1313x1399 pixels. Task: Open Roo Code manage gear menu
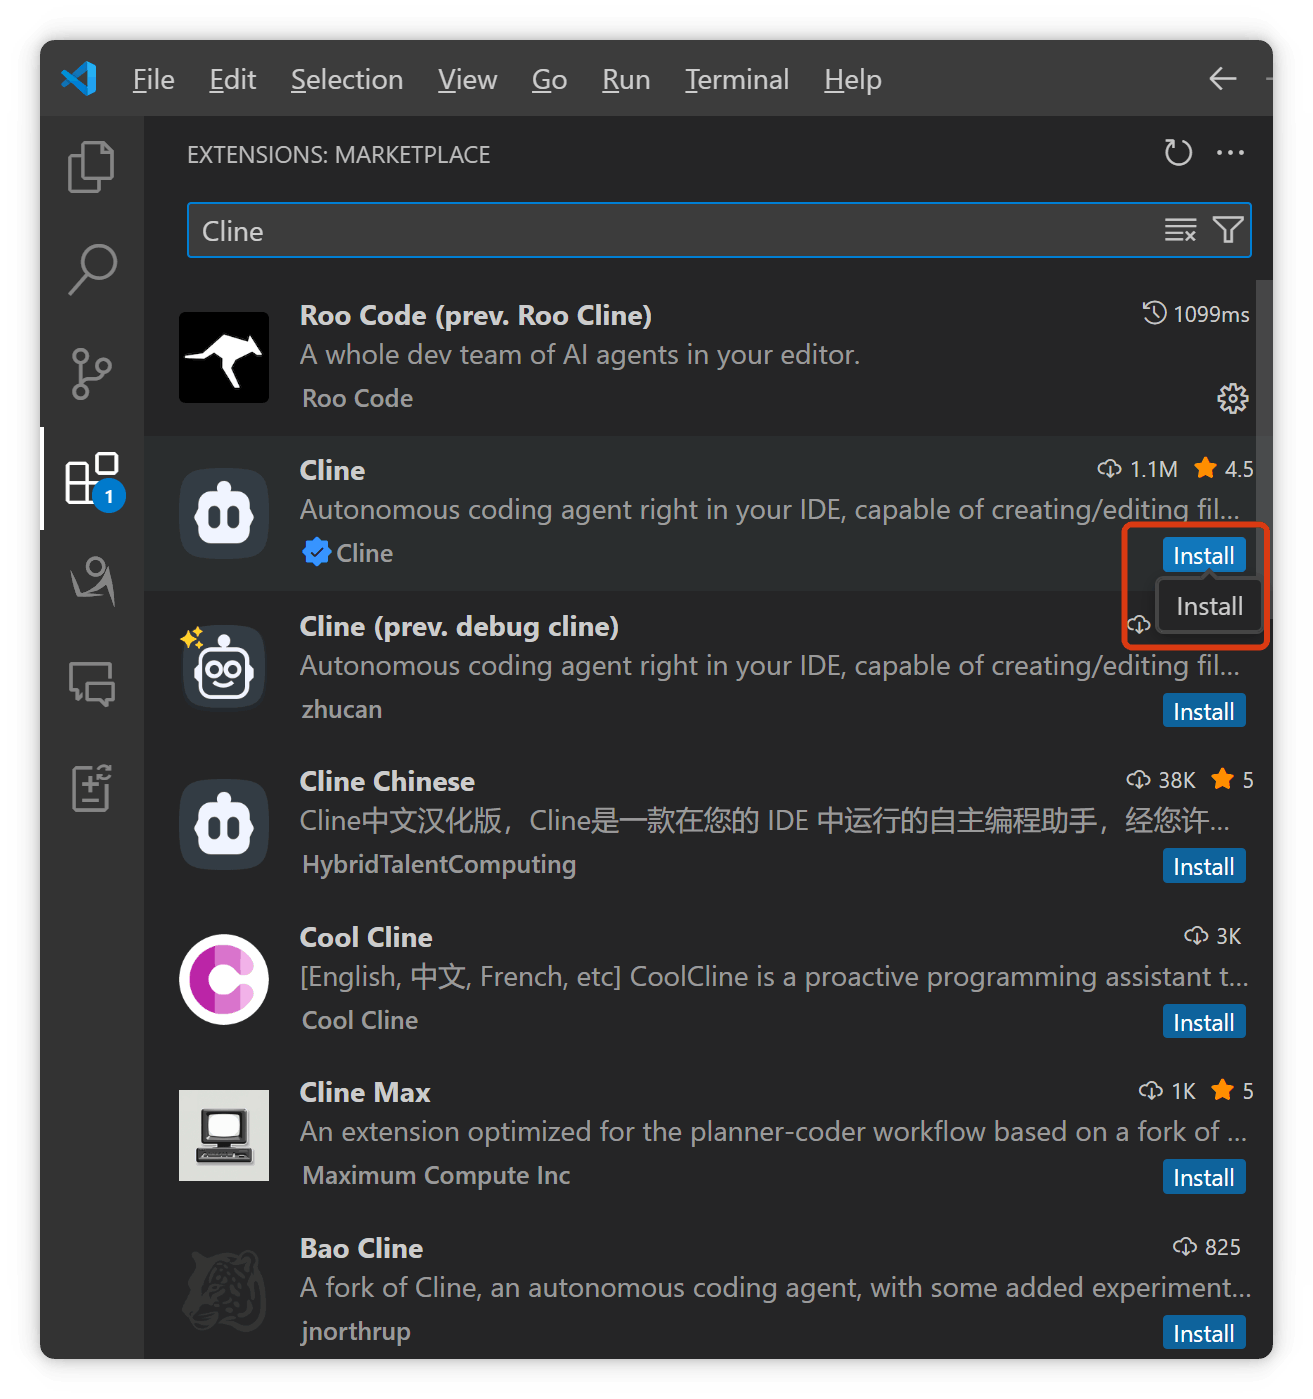[x=1232, y=398]
